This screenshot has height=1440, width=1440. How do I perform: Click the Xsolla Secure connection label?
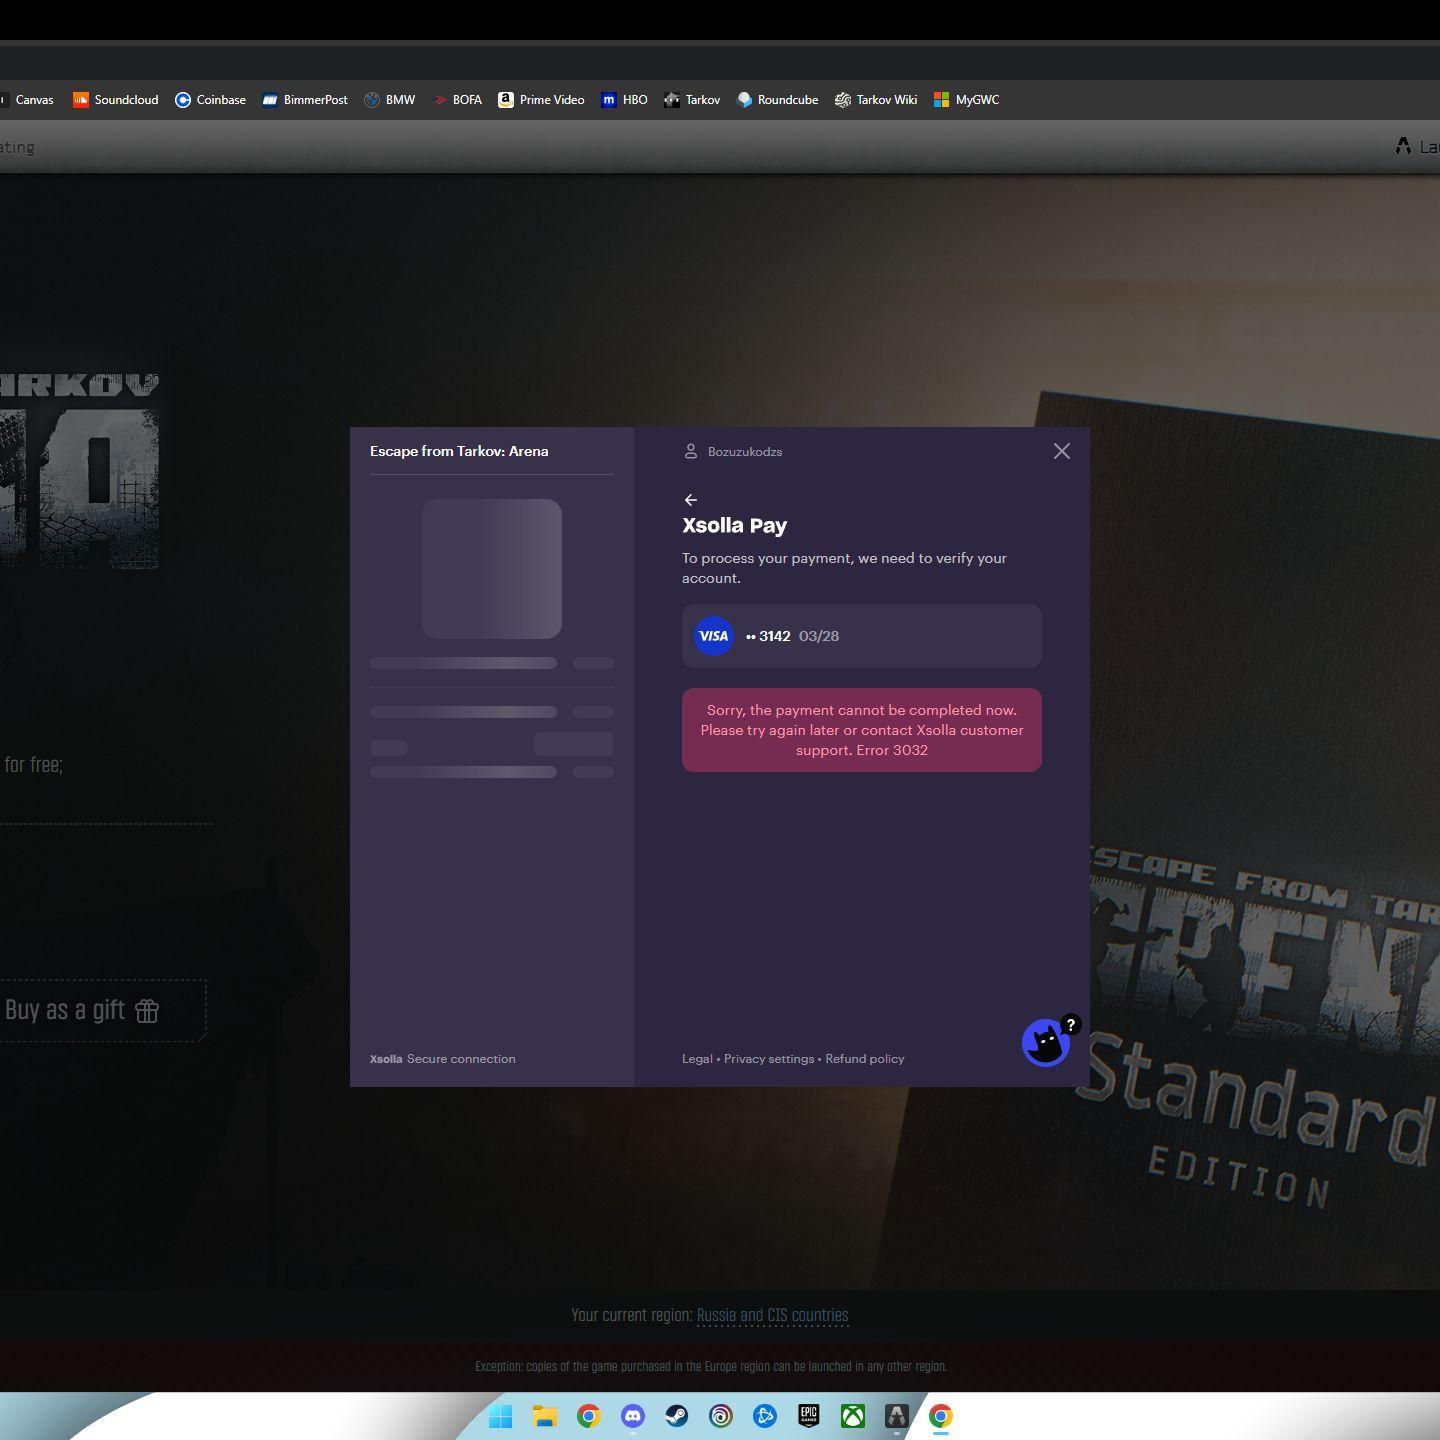pyautogui.click(x=443, y=1059)
